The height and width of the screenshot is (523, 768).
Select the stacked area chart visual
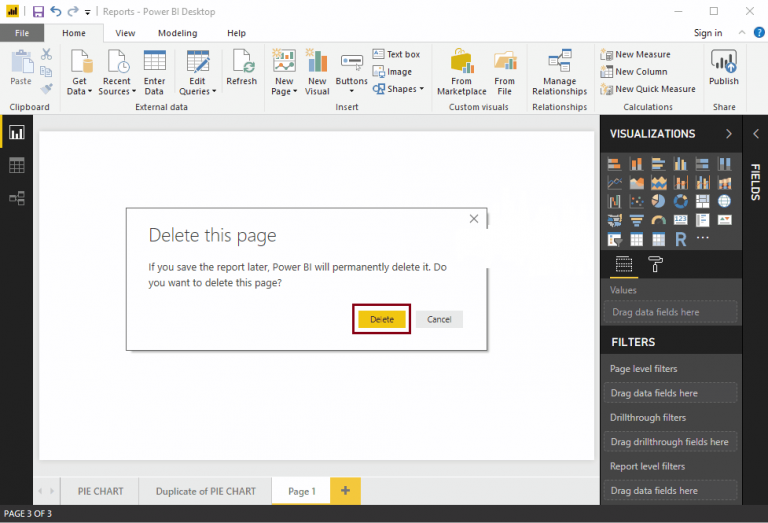(x=658, y=183)
